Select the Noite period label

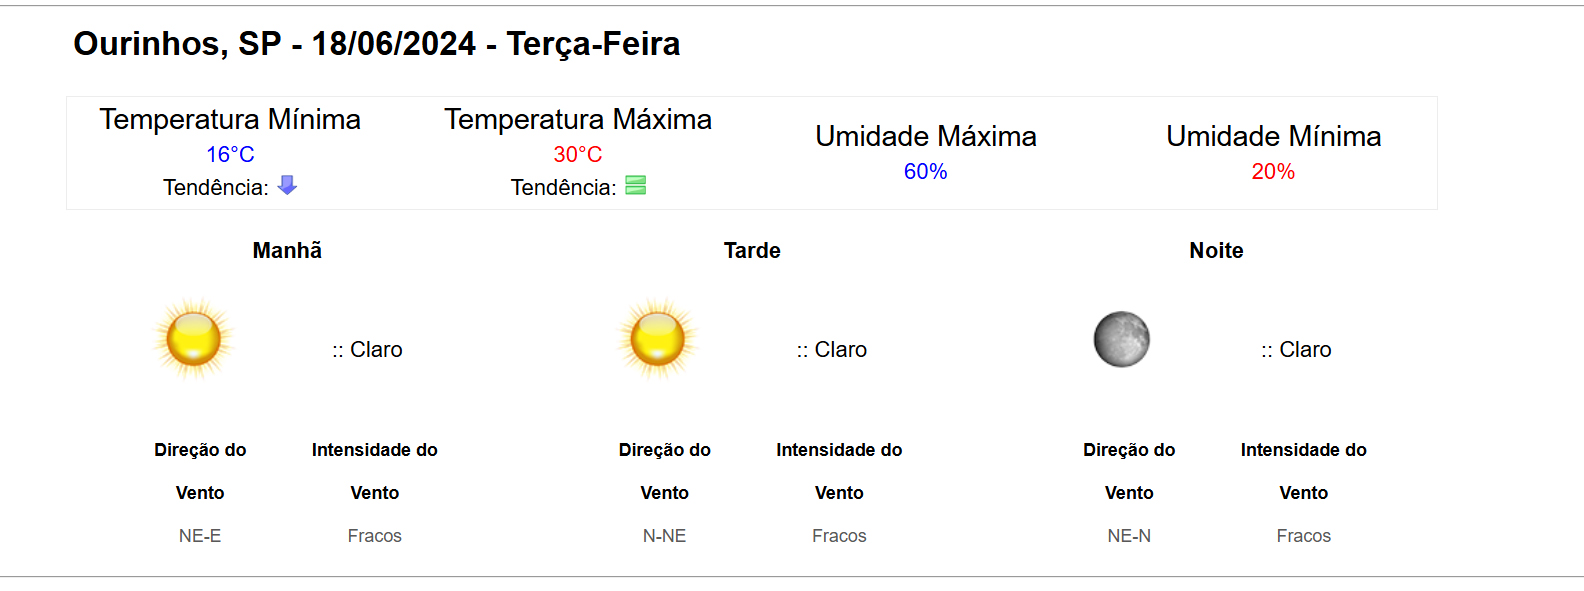(x=1216, y=251)
